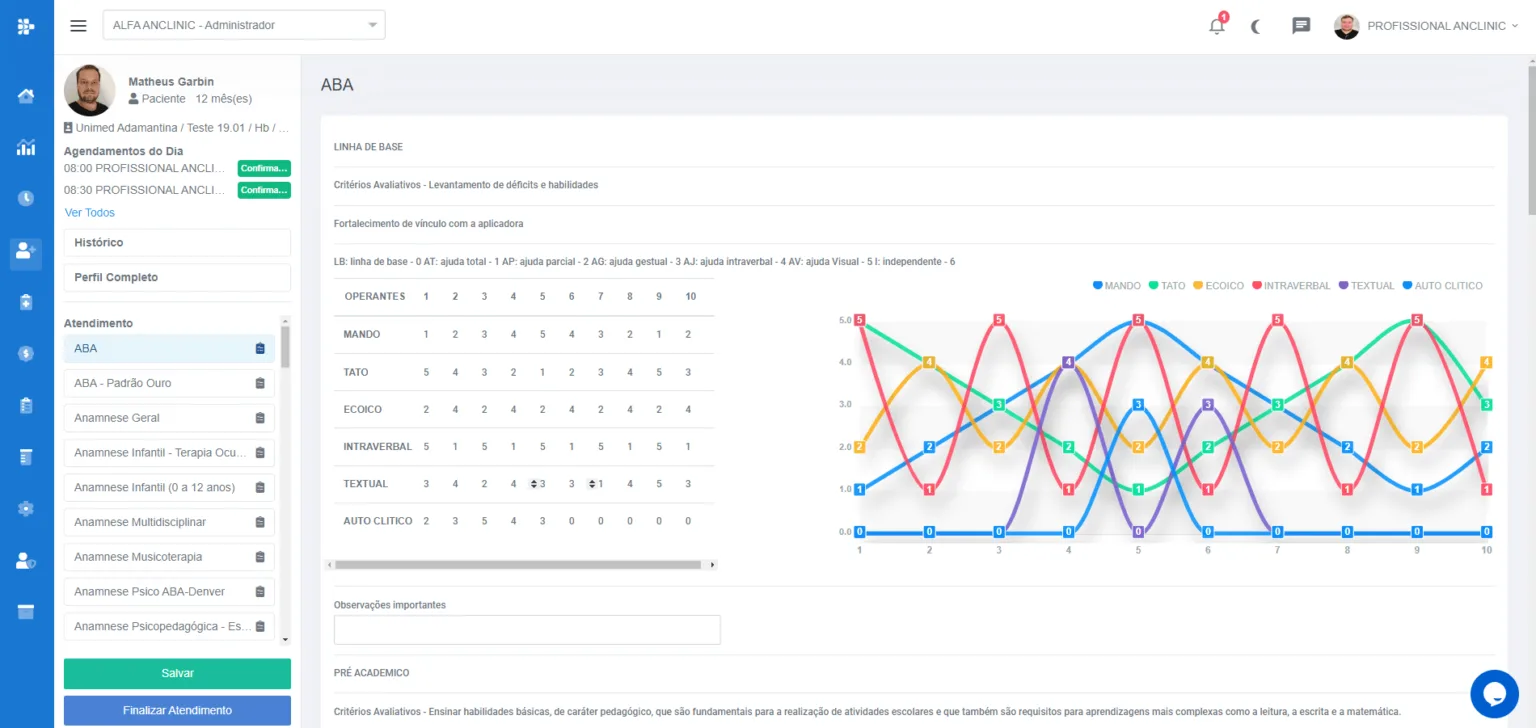This screenshot has height=728, width=1536.
Task: Click clipboard icon on Anamnese Geral
Action: [x=260, y=418]
